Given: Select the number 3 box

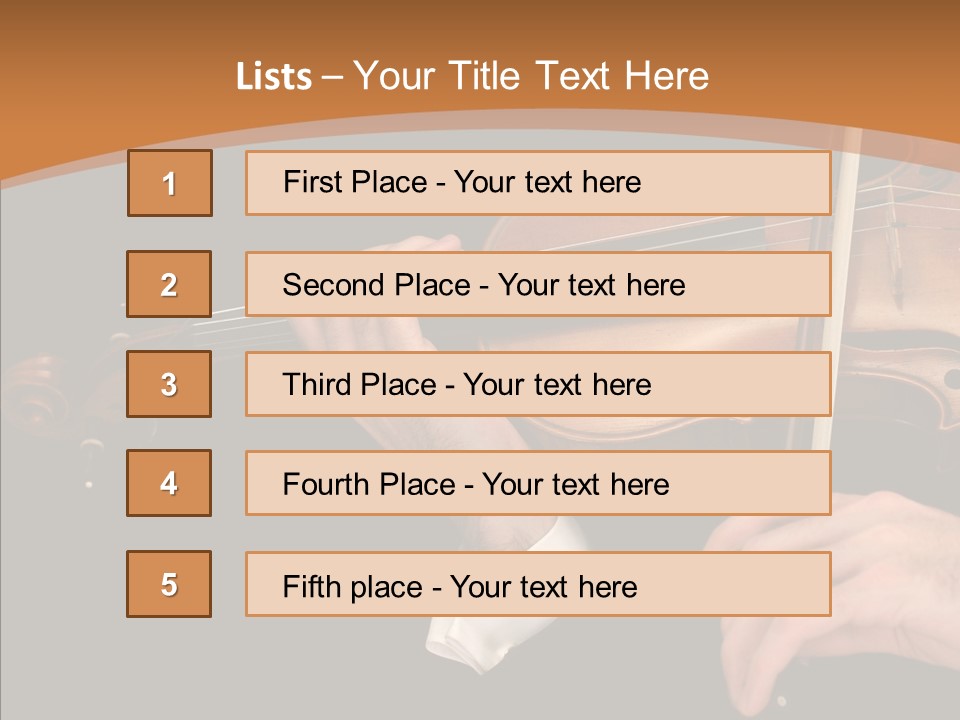Looking at the screenshot, I should click(169, 384).
